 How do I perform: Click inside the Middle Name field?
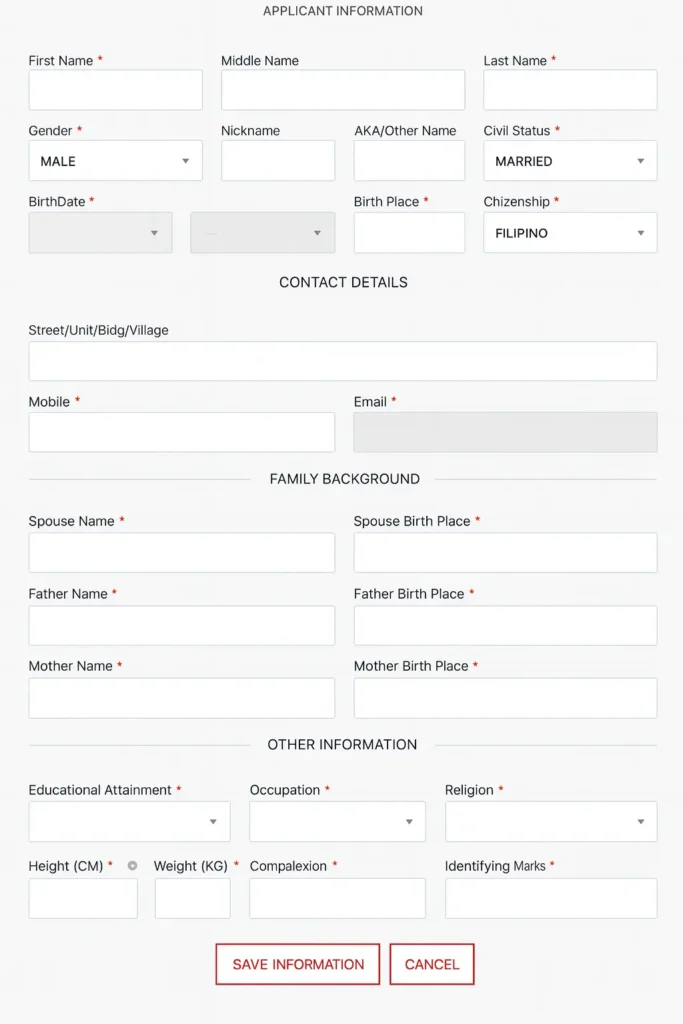342,89
